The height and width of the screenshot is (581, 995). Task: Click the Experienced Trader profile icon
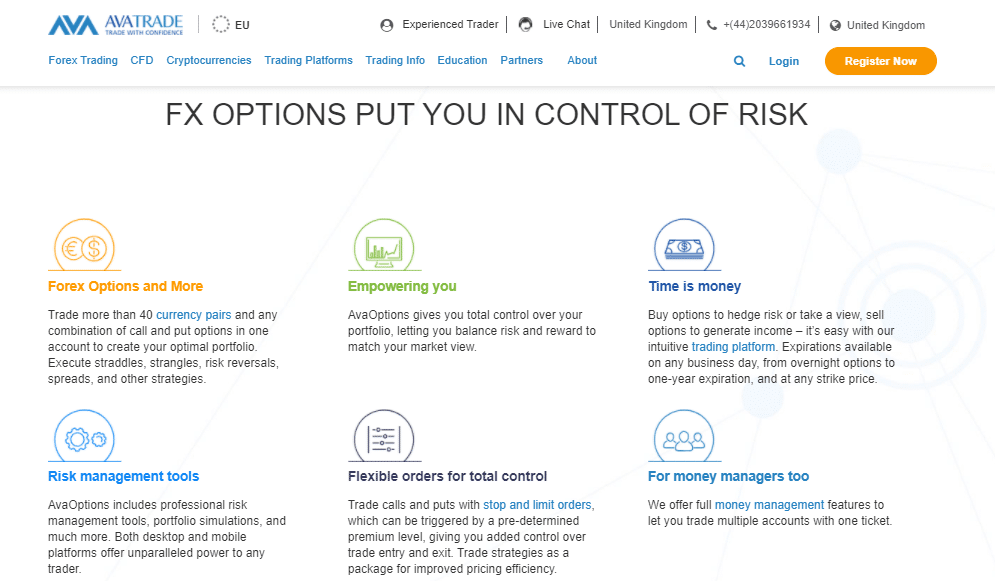(385, 24)
